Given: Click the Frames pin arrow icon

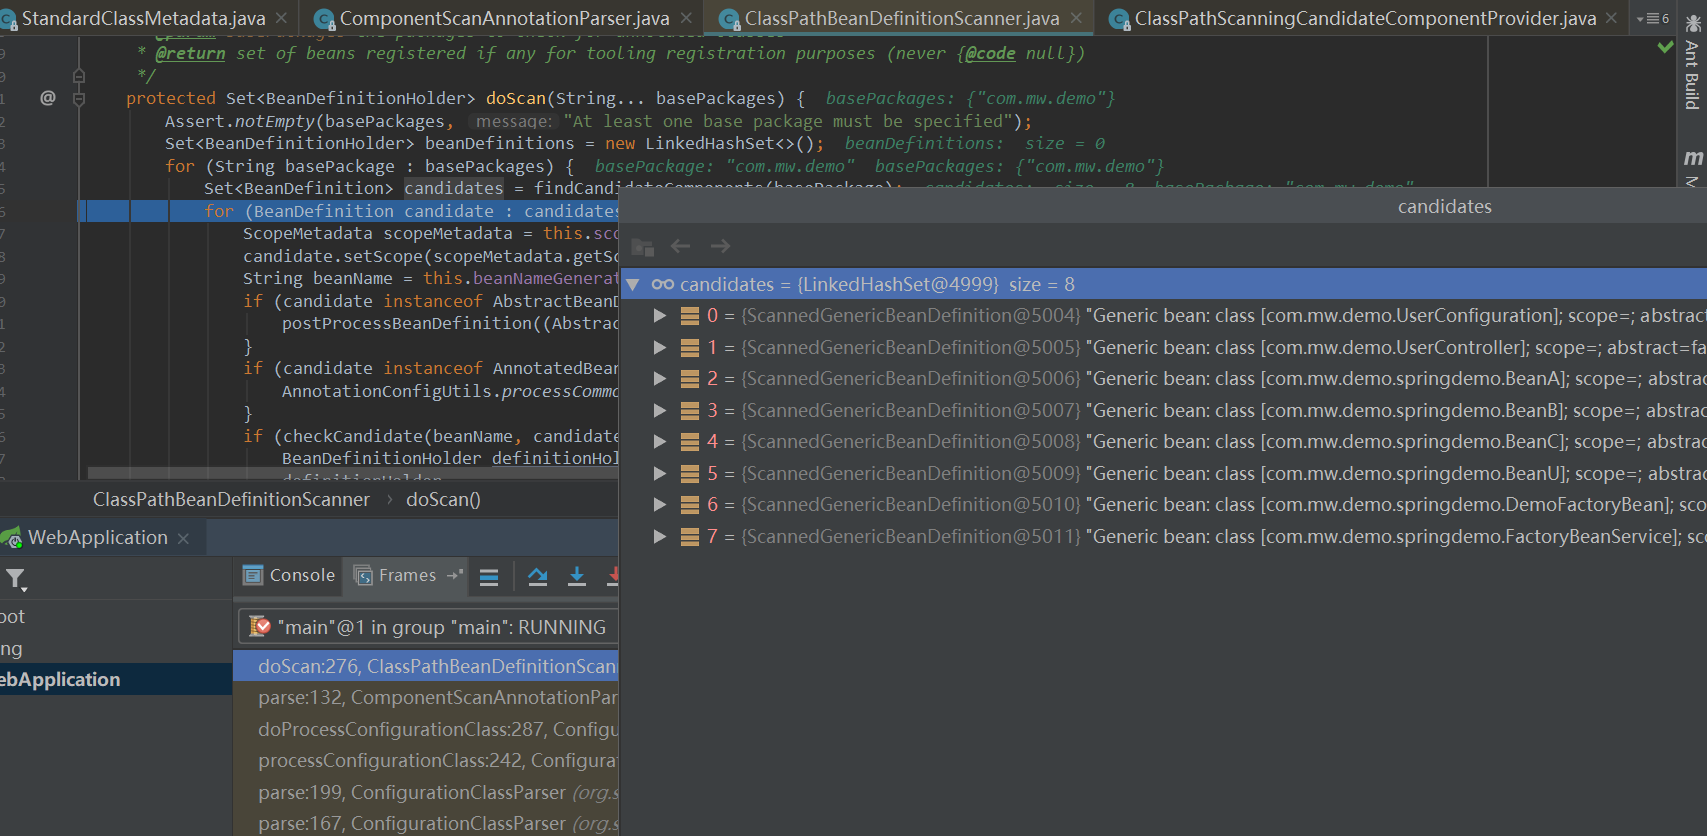Looking at the screenshot, I should pos(454,575).
